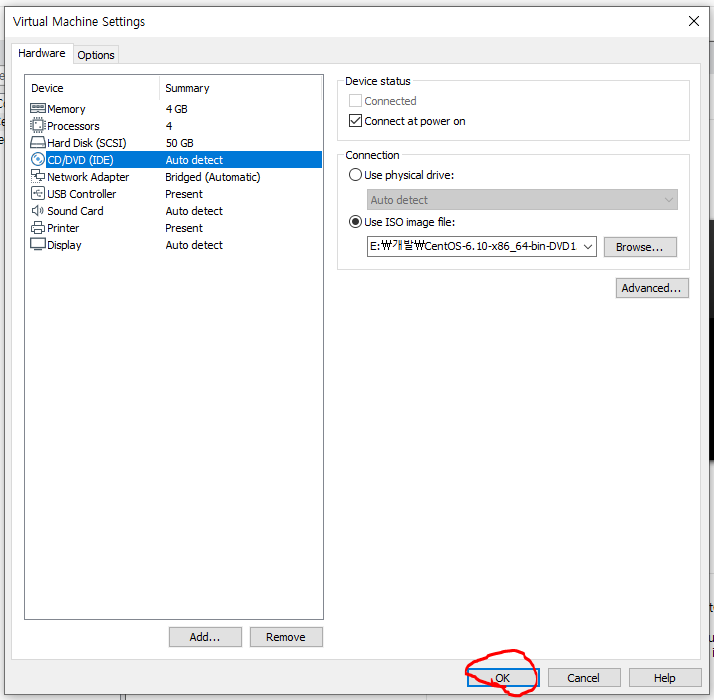Click the Bridged (Automatic) summary
Screen dimensions: 714x700
[x=213, y=177]
